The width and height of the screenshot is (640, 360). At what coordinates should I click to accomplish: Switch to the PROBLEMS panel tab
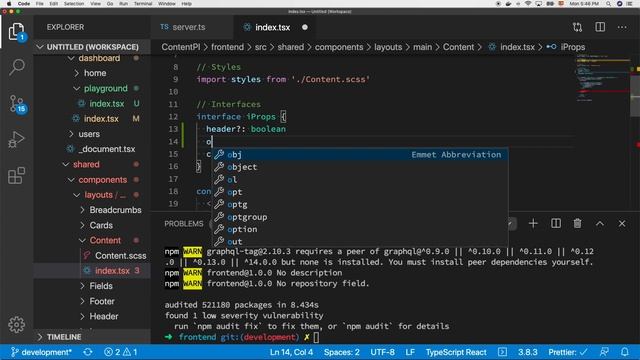coord(184,224)
